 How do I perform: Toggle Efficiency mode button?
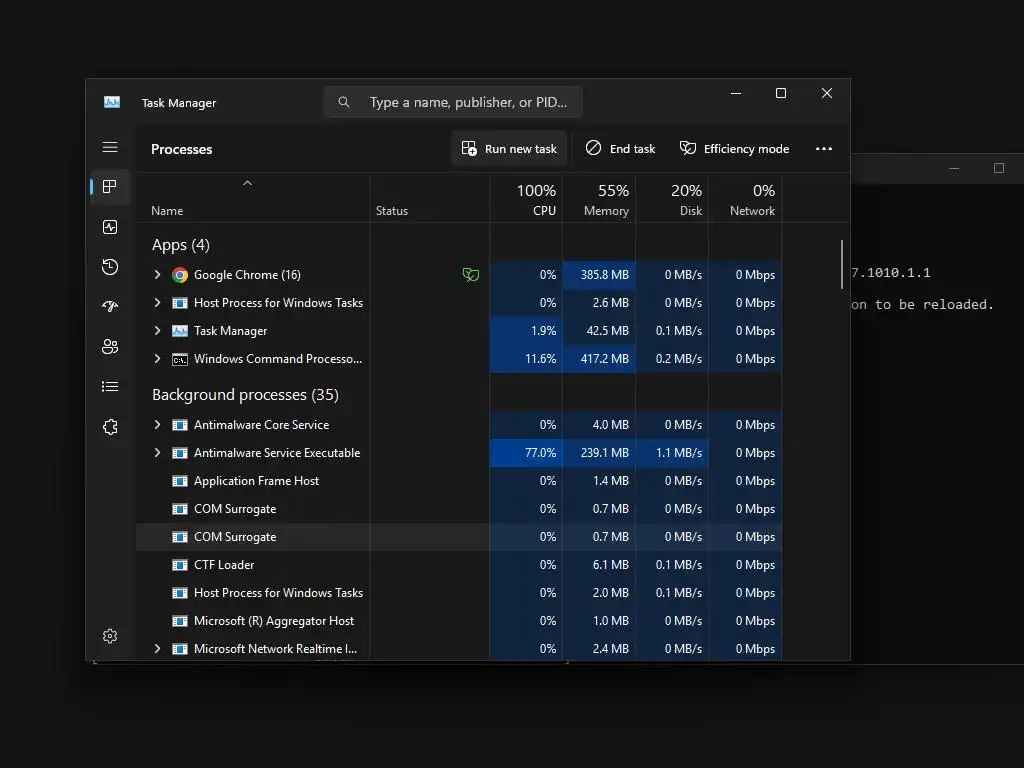click(734, 149)
